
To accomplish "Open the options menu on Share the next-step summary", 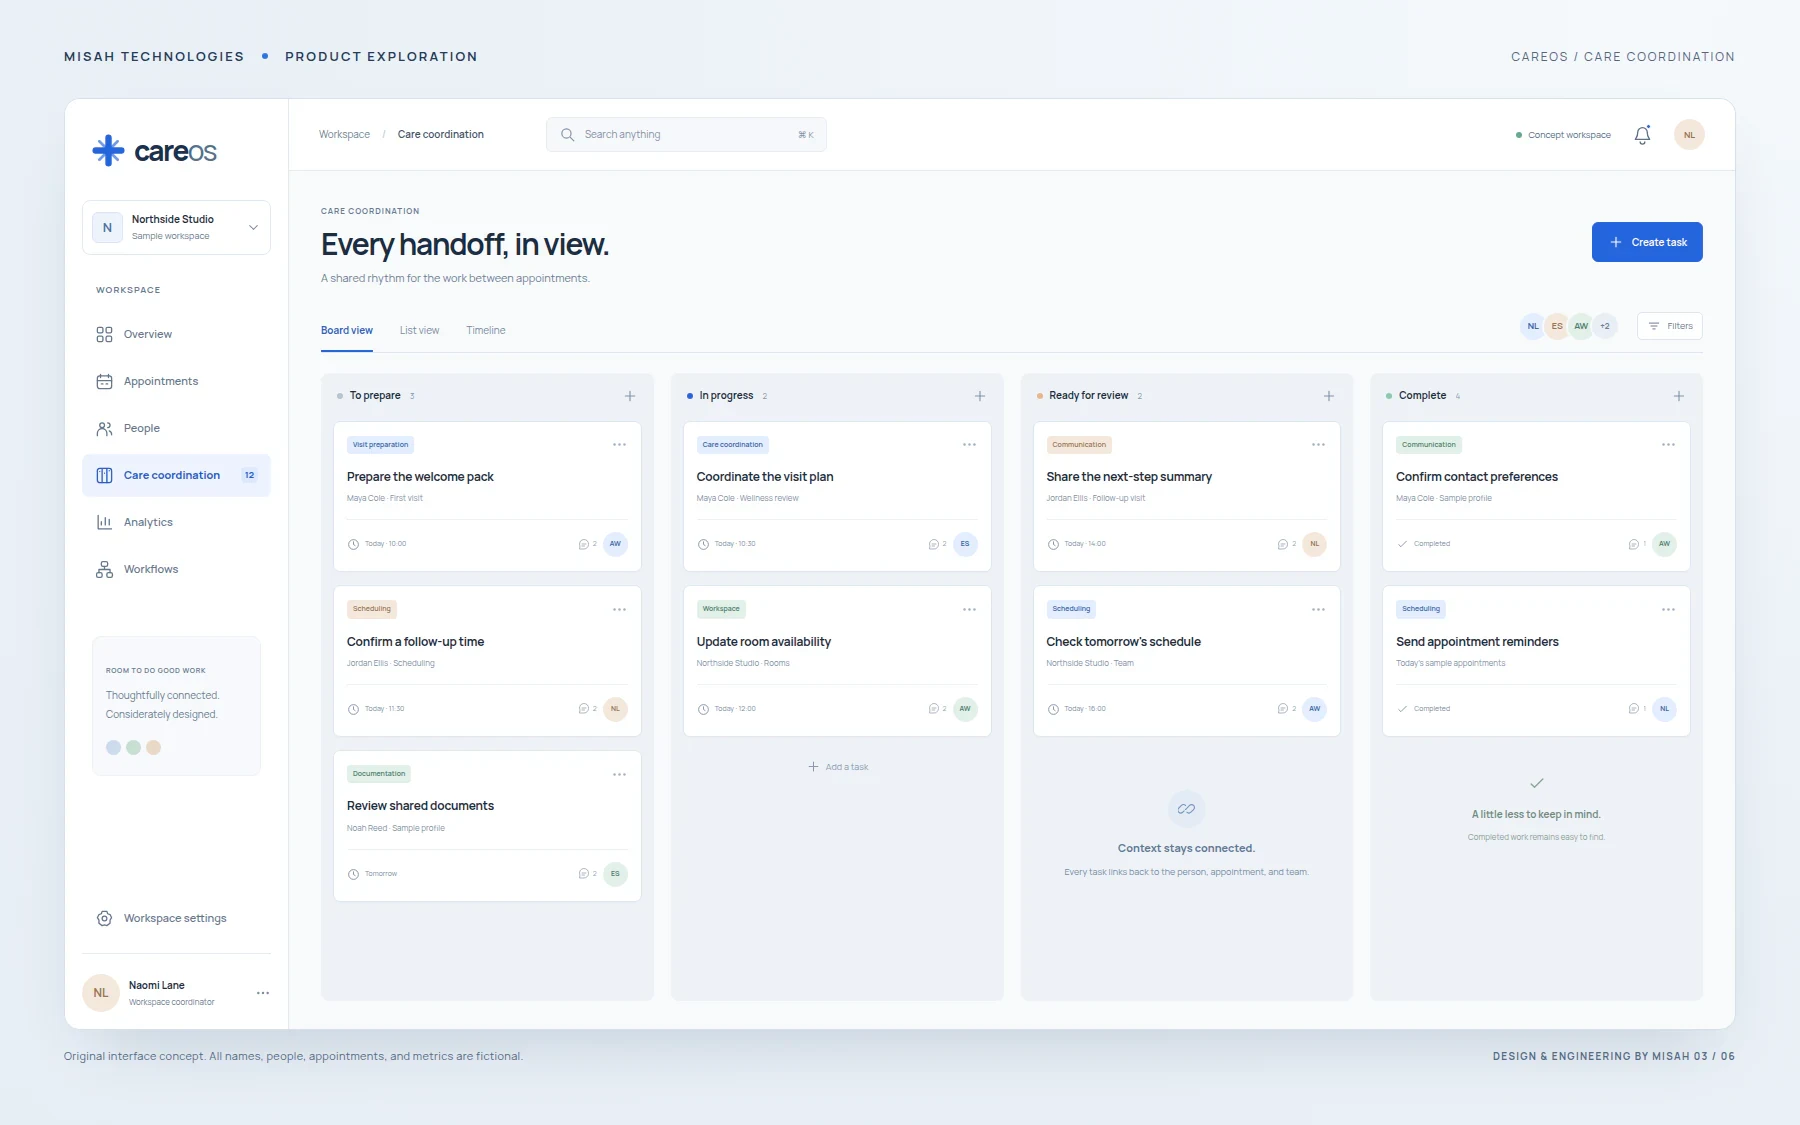I will (x=1318, y=445).
